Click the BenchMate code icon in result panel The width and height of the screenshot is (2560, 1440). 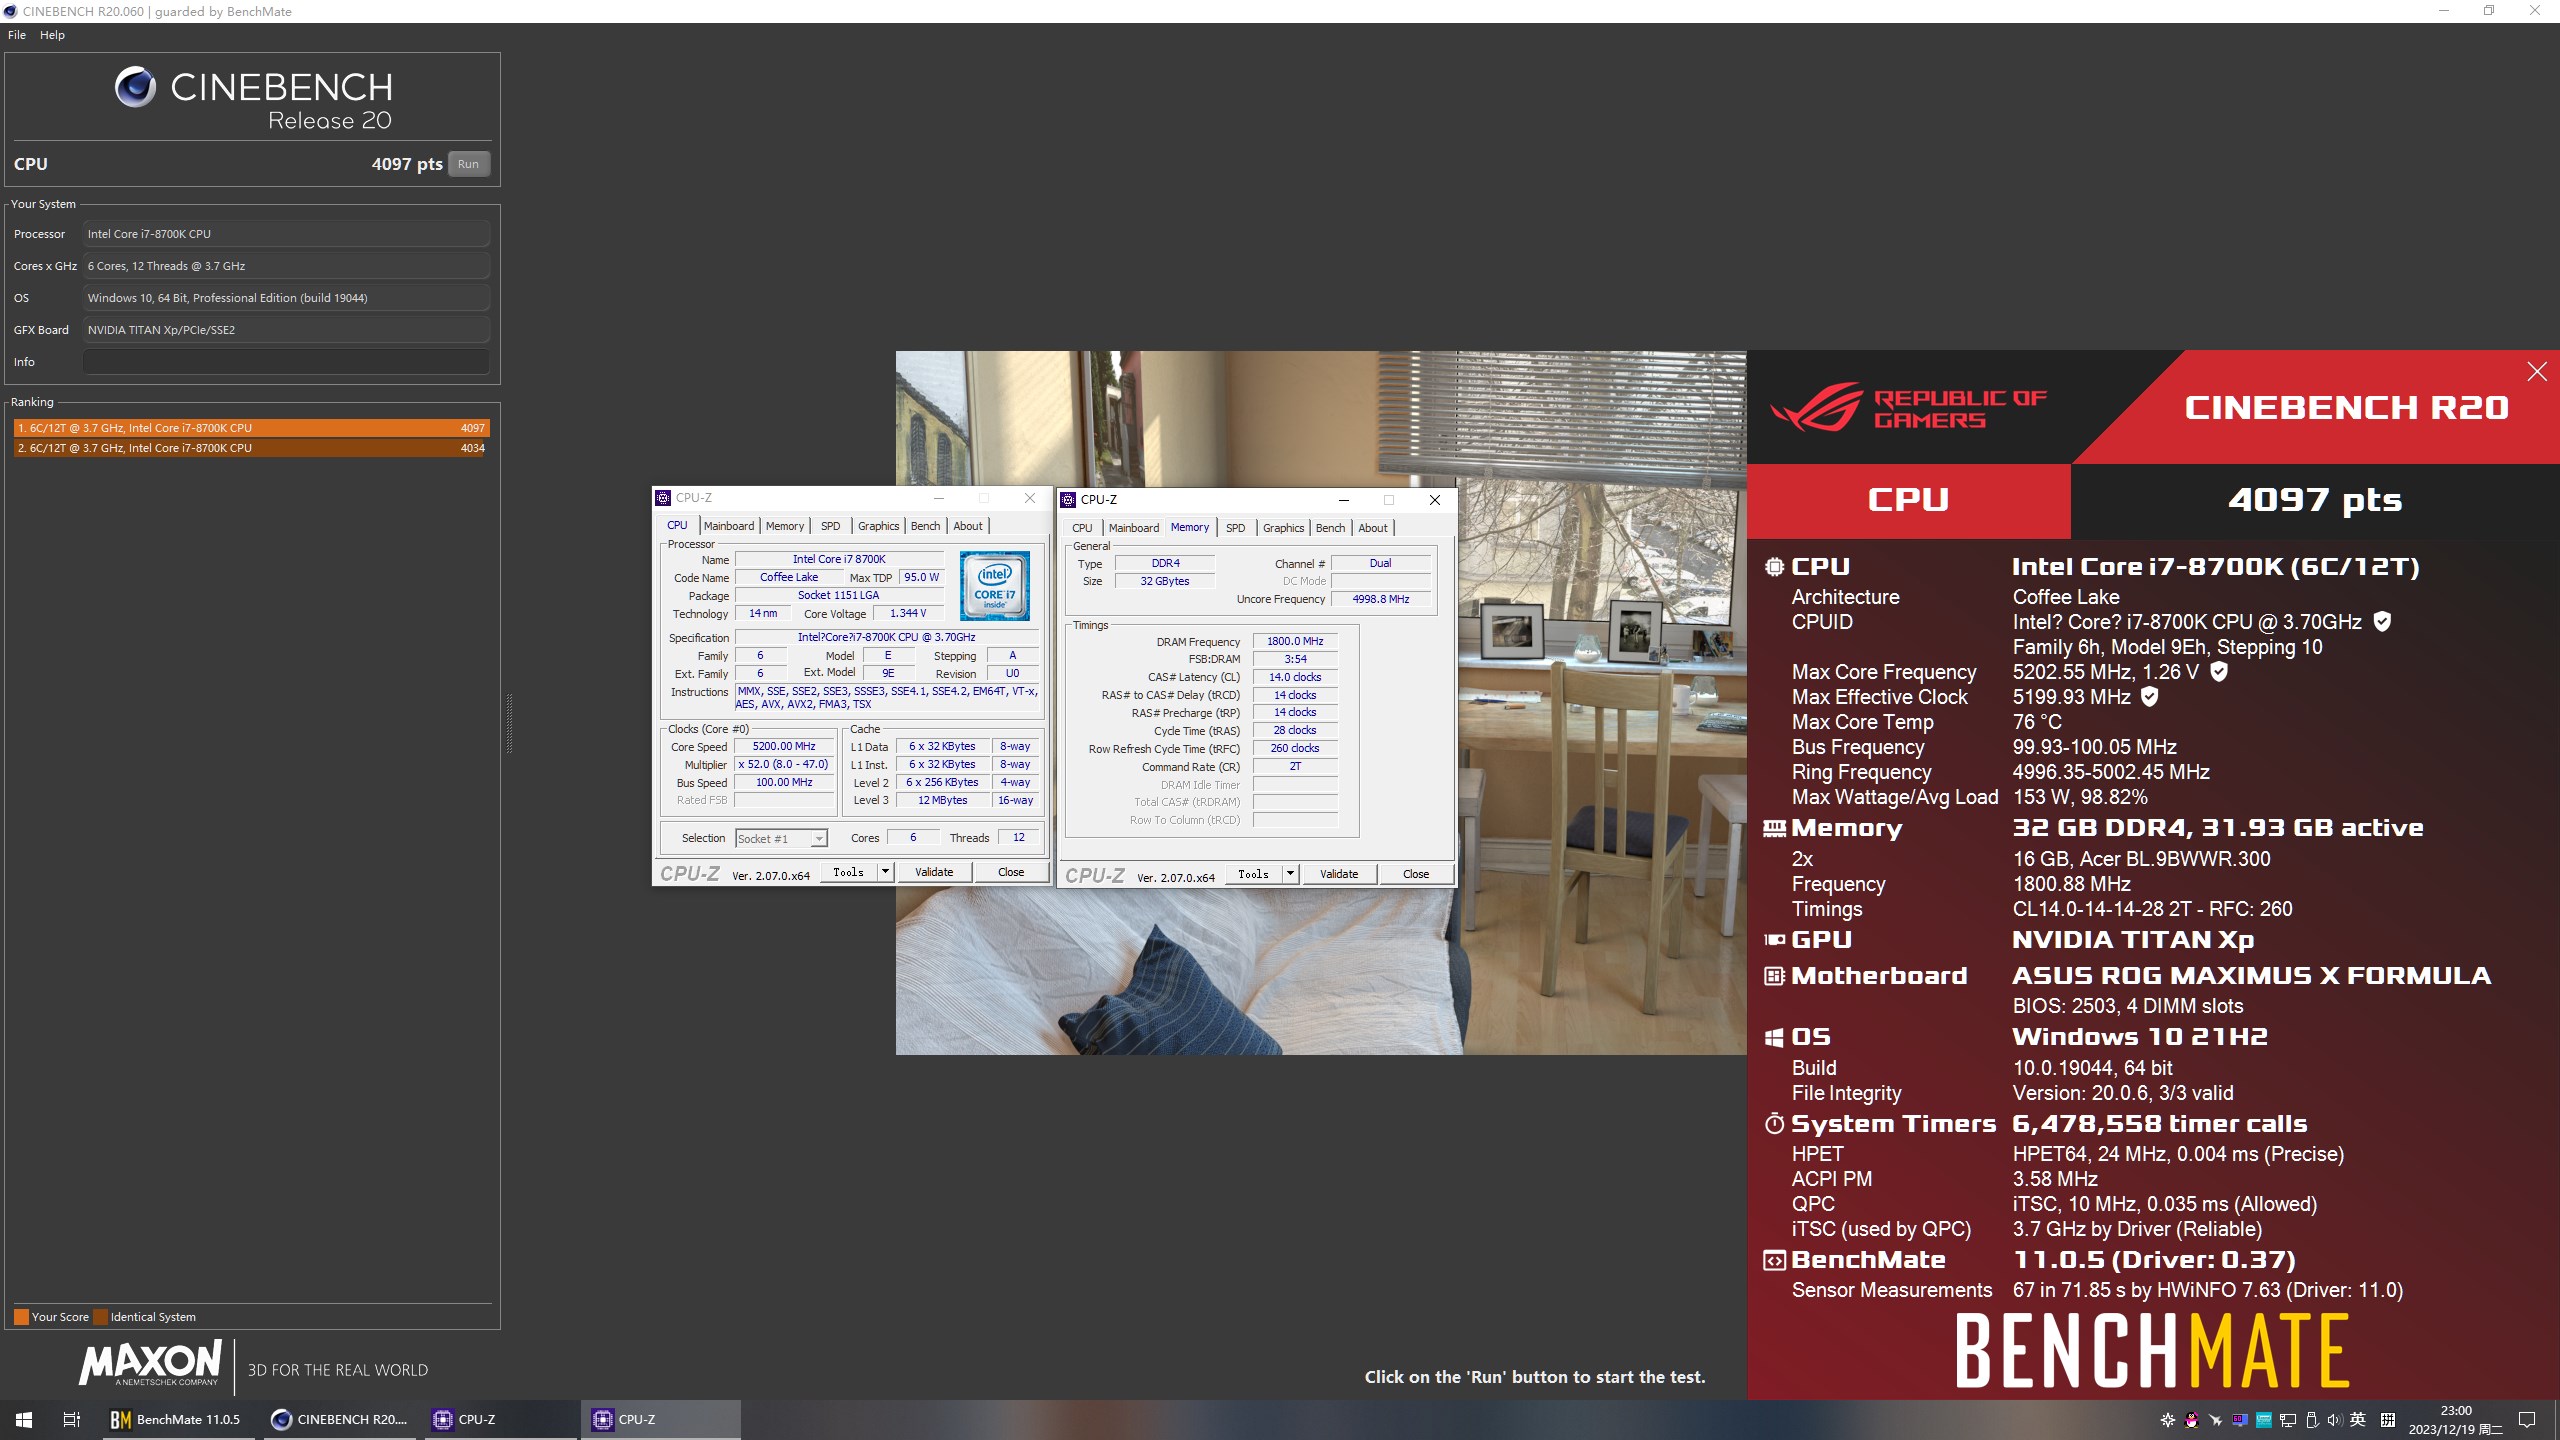1774,1260
